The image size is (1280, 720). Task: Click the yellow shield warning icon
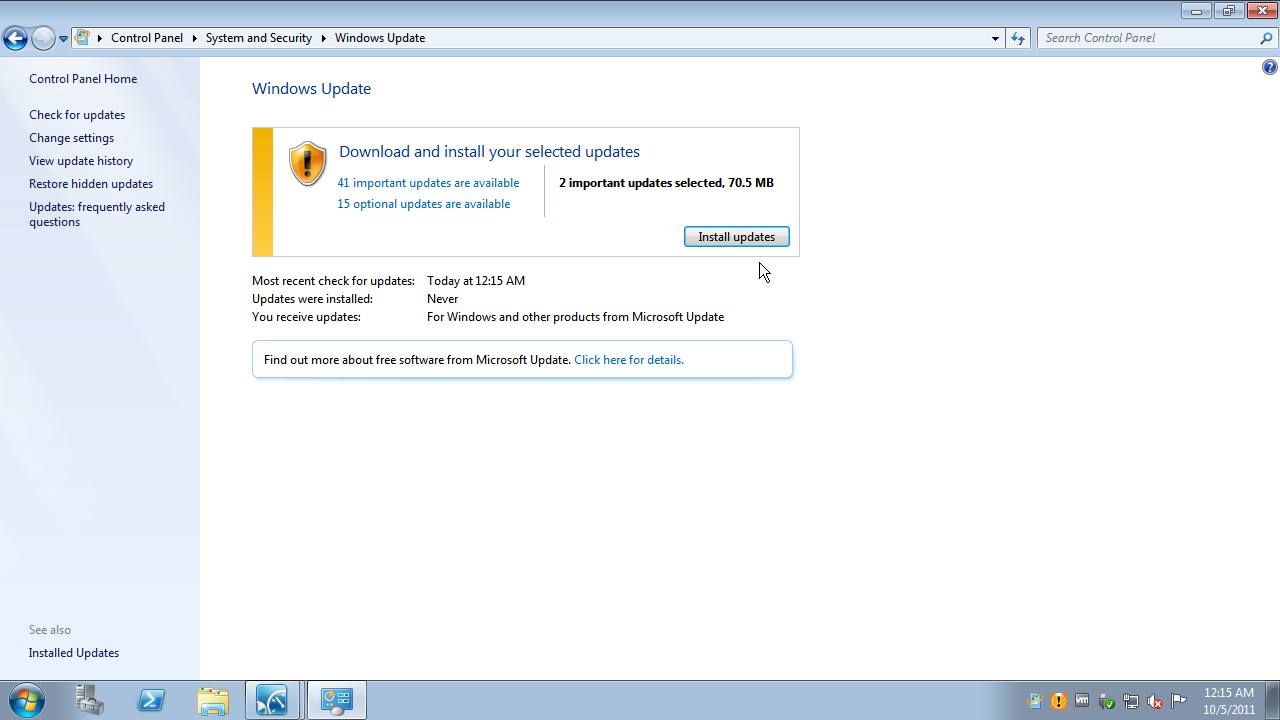coord(307,163)
